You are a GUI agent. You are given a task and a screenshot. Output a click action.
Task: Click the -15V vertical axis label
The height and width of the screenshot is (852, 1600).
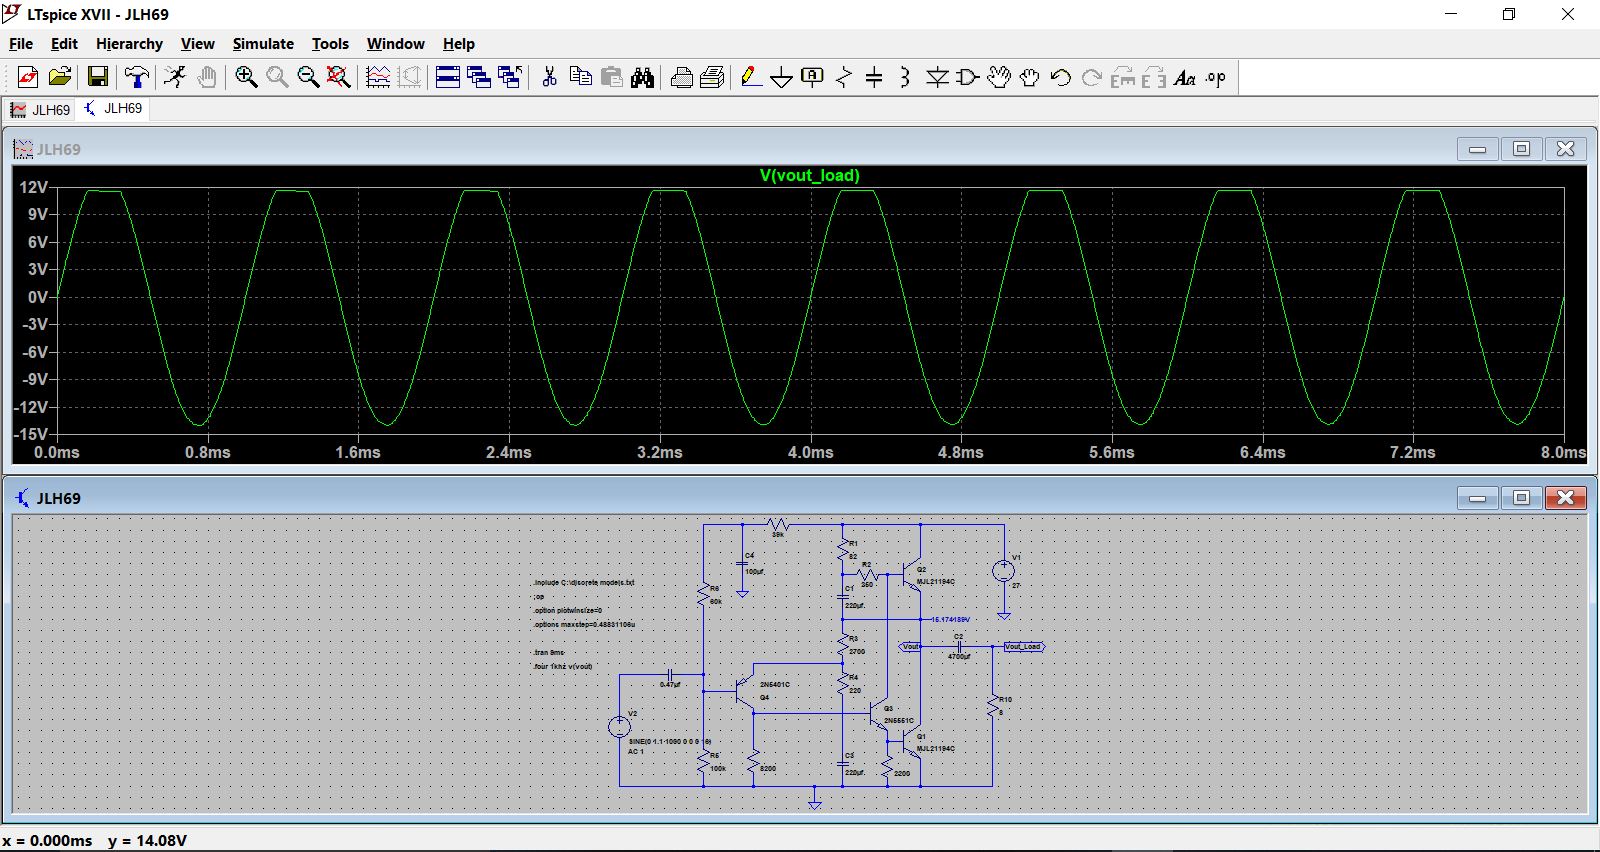(31, 434)
